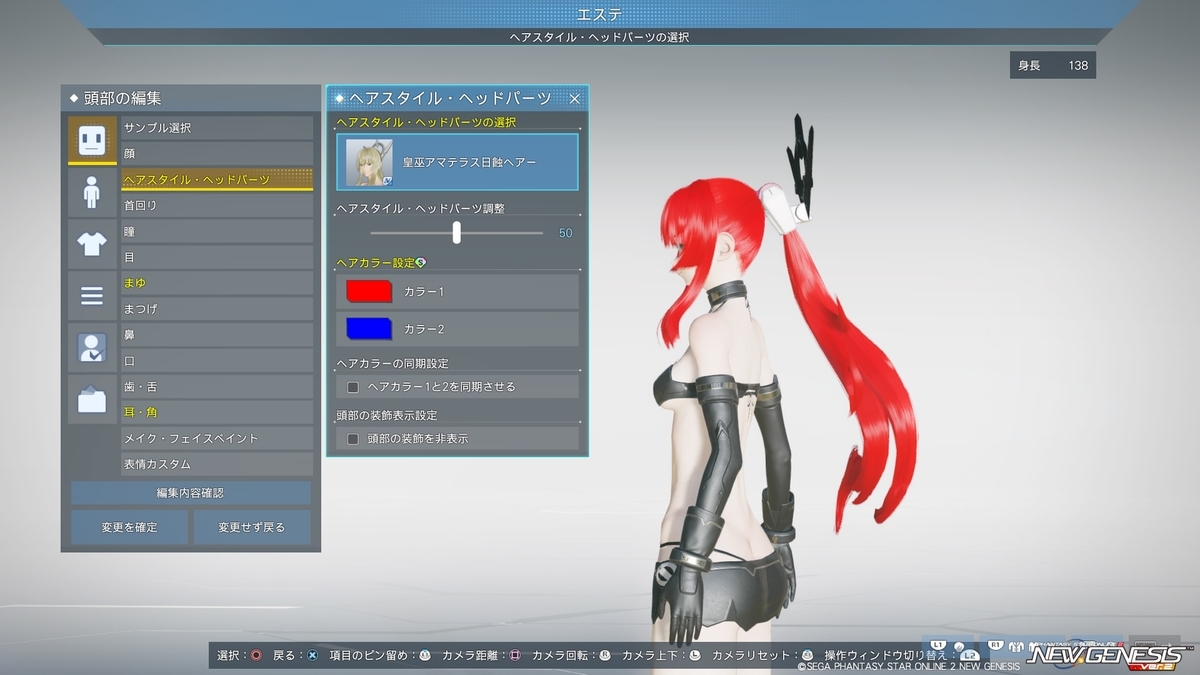This screenshot has width=1200, height=675.
Task: Click the カメラリセット button icon
Action: point(806,655)
